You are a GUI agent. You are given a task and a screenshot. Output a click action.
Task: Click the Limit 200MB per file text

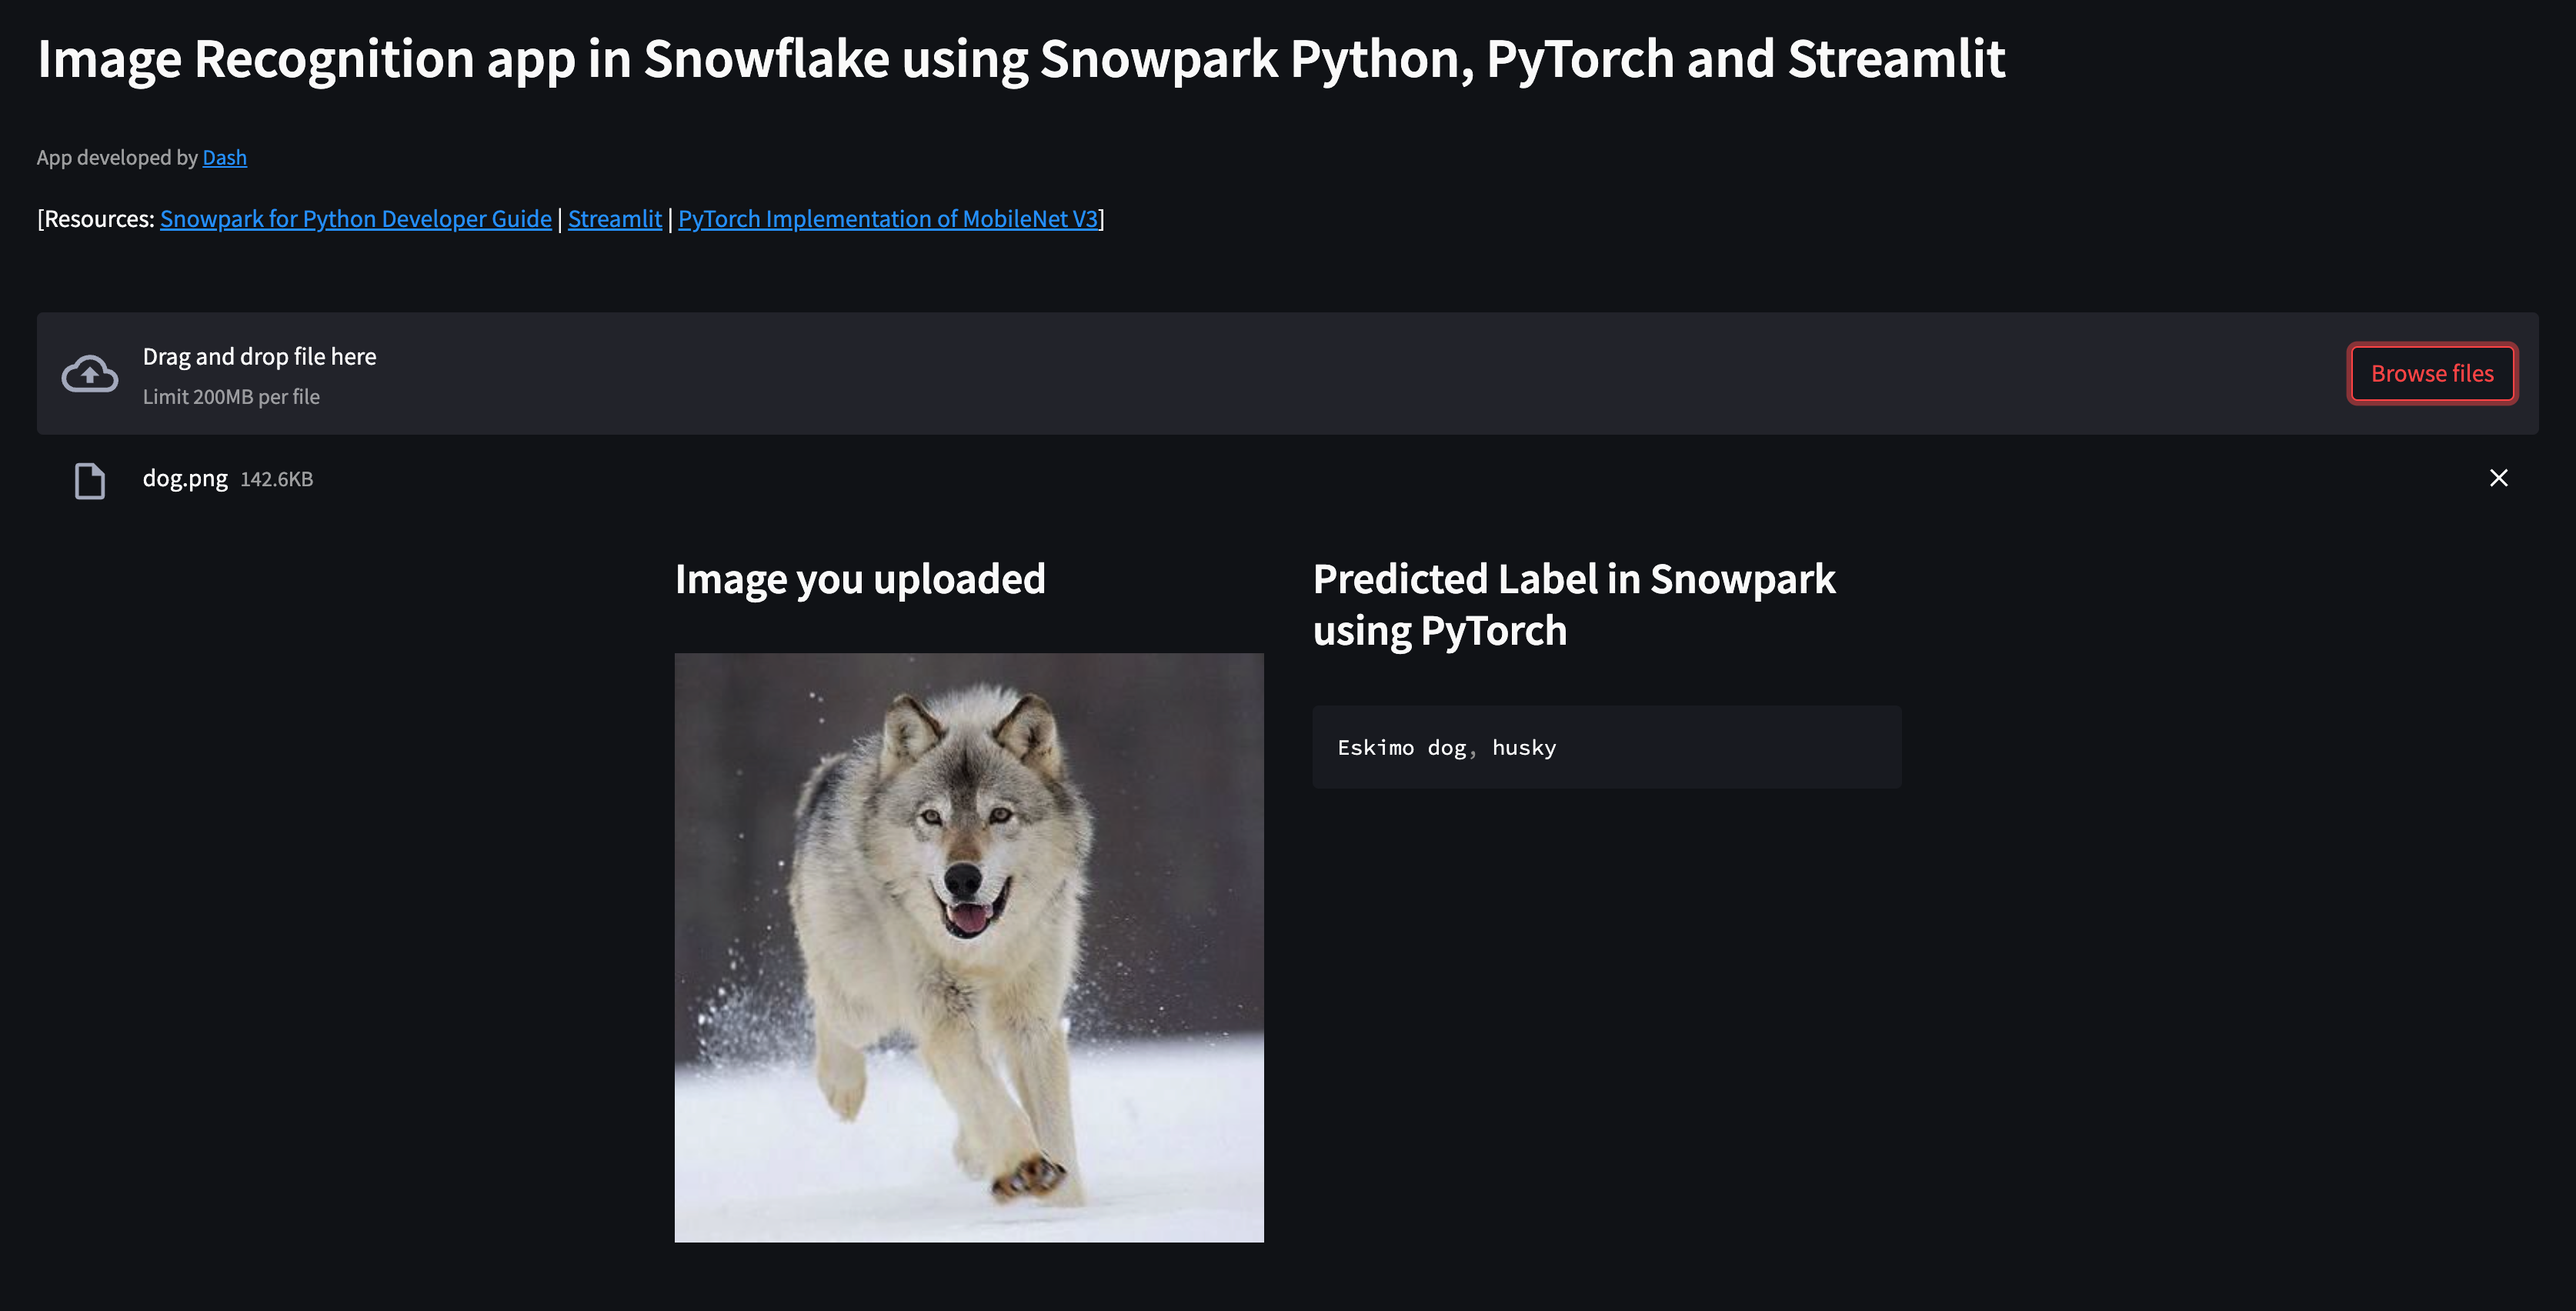pyautogui.click(x=230, y=396)
